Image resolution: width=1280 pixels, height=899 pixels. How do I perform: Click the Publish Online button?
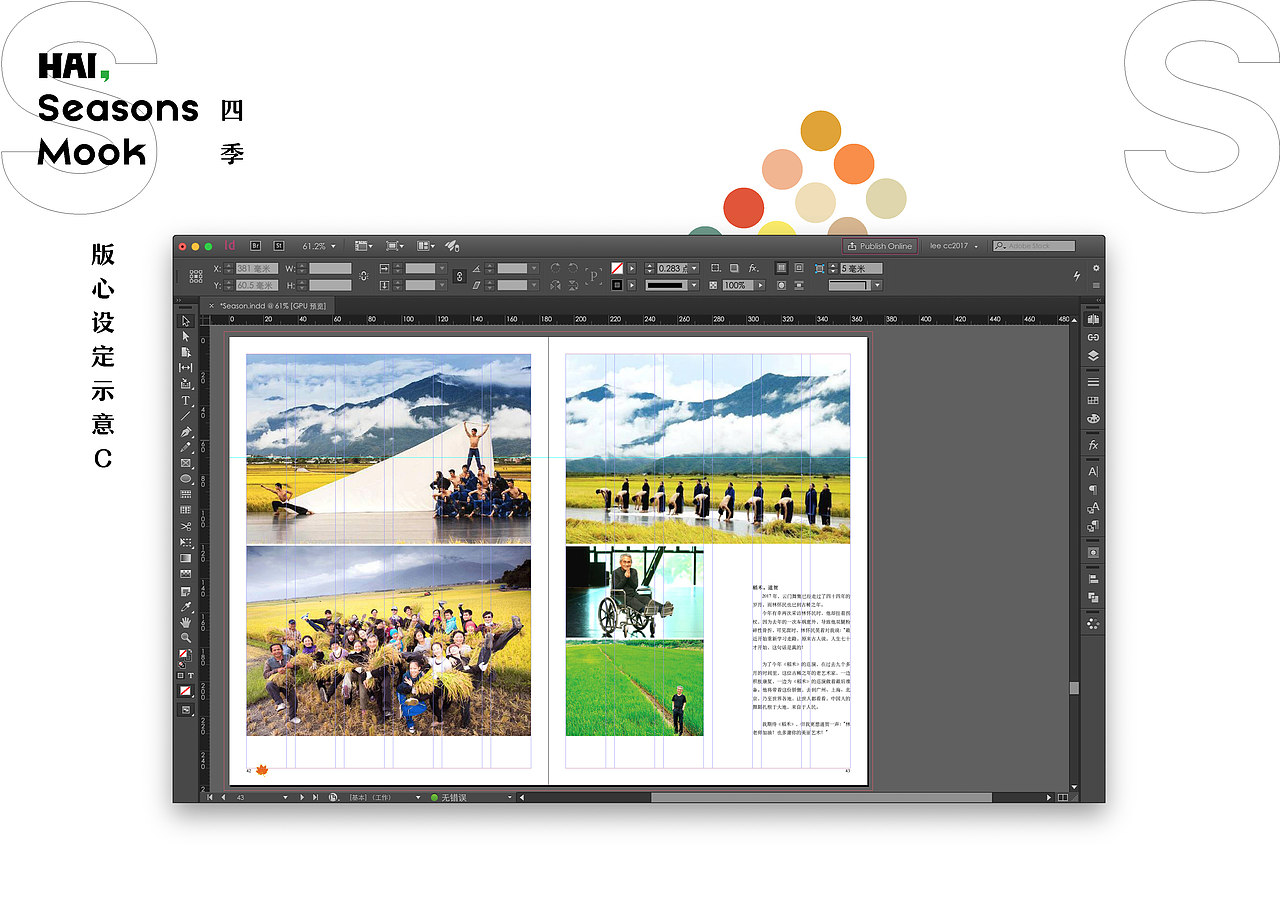tap(880, 246)
